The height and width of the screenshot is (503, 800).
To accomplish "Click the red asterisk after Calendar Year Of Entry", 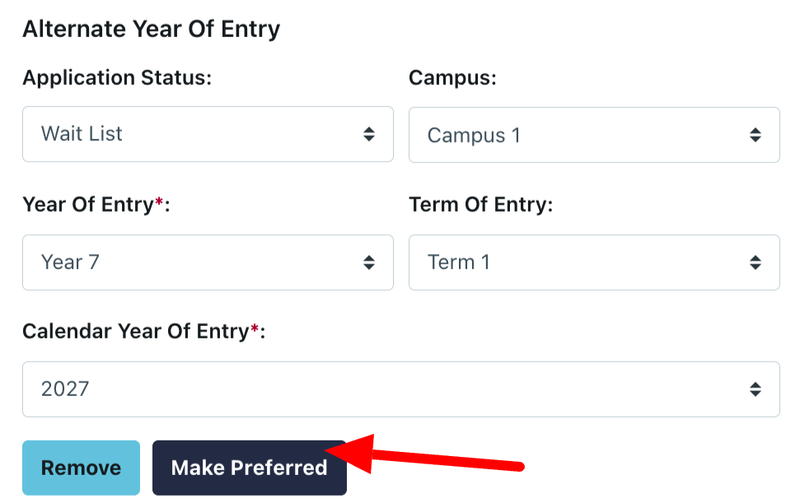I will [255, 329].
